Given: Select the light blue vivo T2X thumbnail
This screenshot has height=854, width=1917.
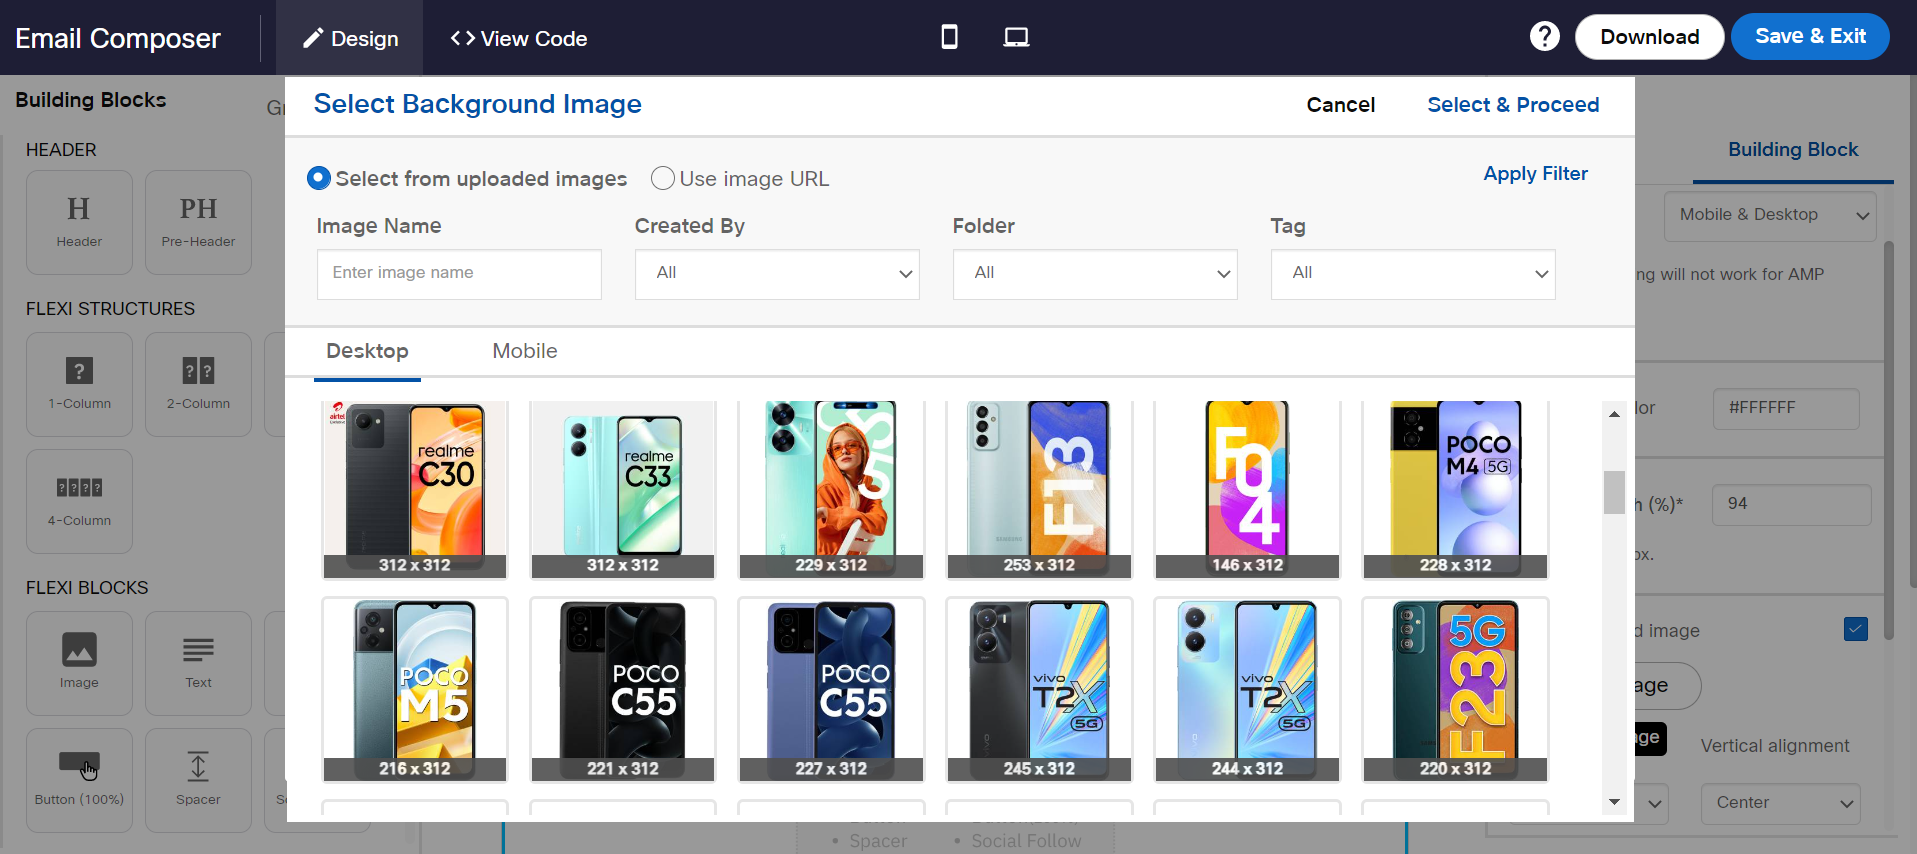Looking at the screenshot, I should coord(1247,689).
